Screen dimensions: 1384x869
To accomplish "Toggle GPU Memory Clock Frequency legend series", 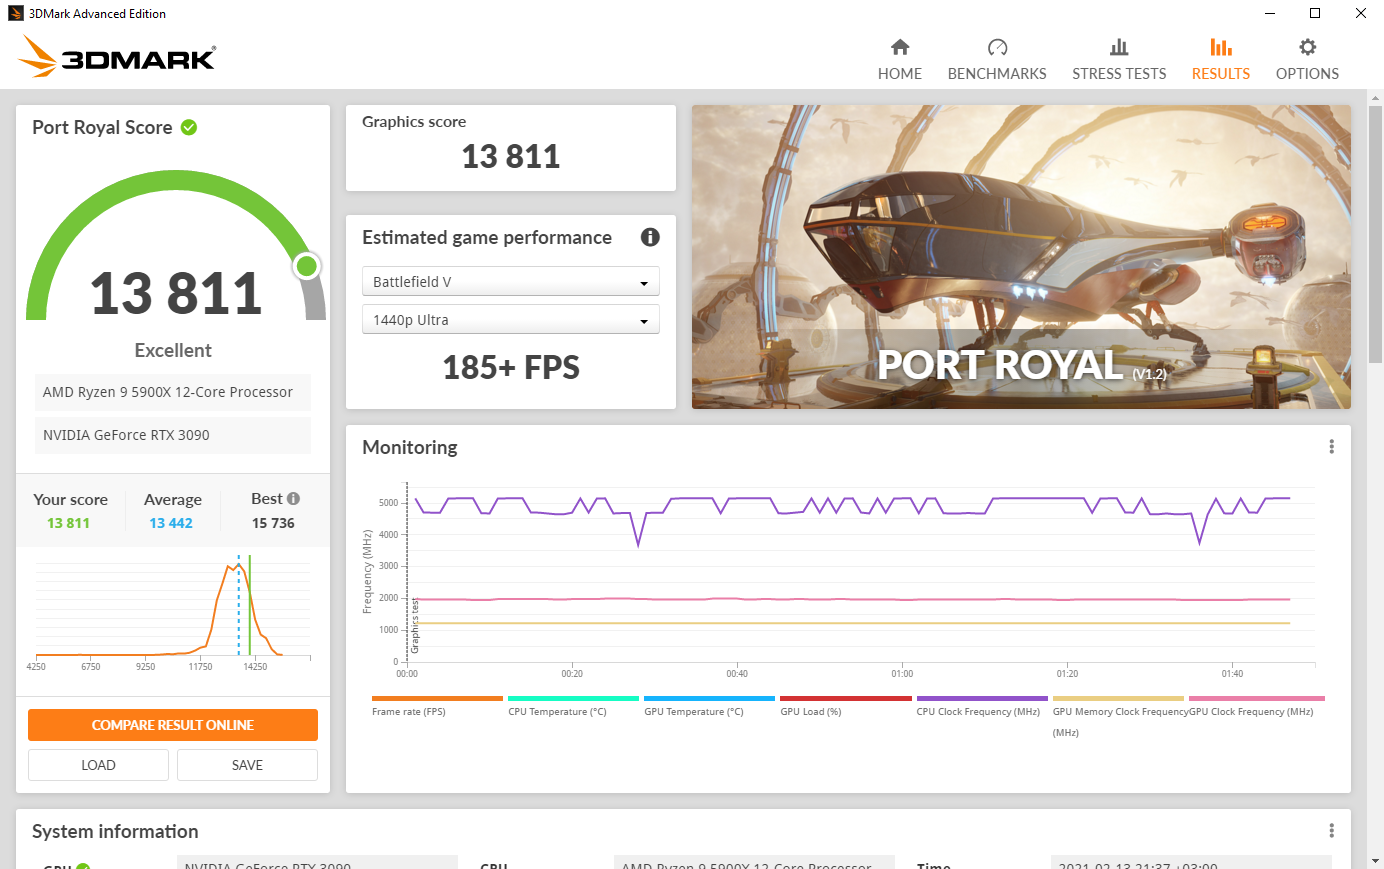I will [x=1118, y=716].
